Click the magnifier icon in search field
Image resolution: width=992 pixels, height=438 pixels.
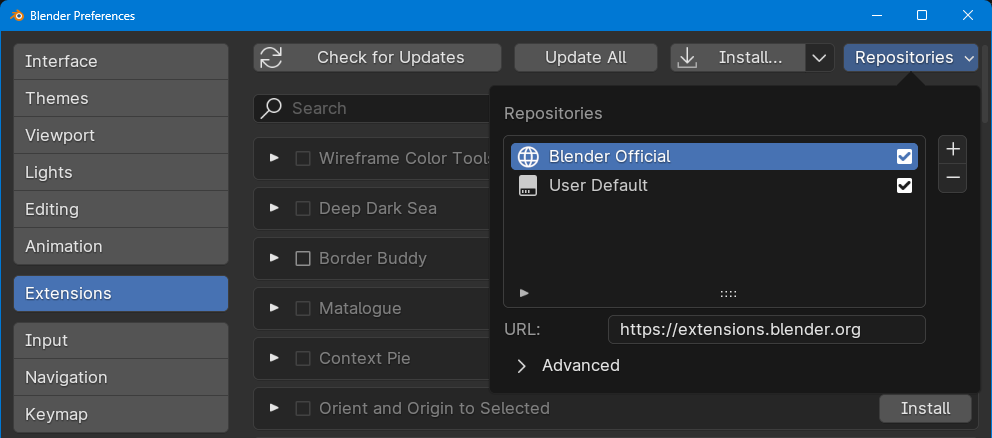tap(271, 108)
